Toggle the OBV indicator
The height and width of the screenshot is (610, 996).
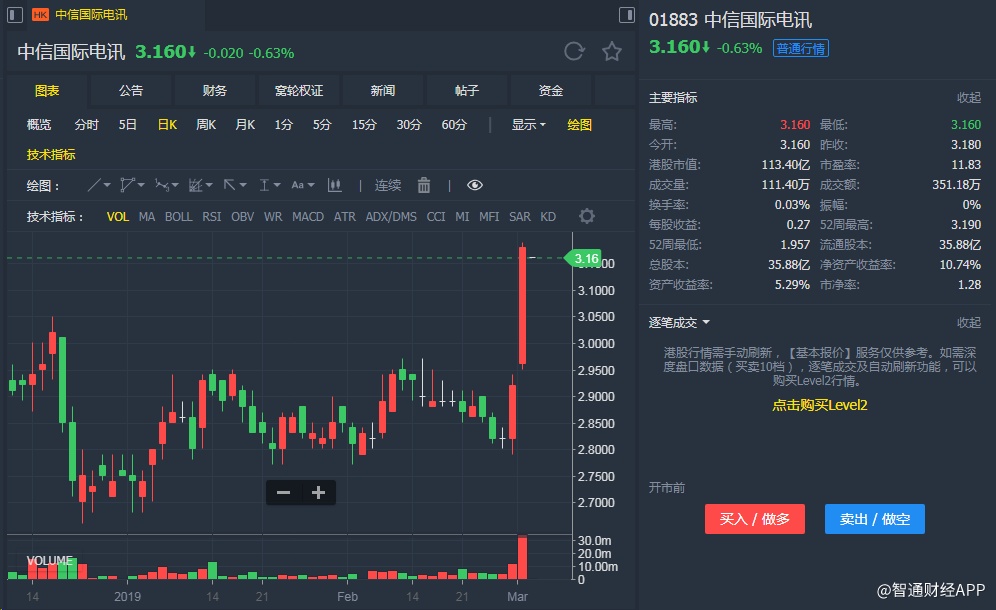[243, 217]
